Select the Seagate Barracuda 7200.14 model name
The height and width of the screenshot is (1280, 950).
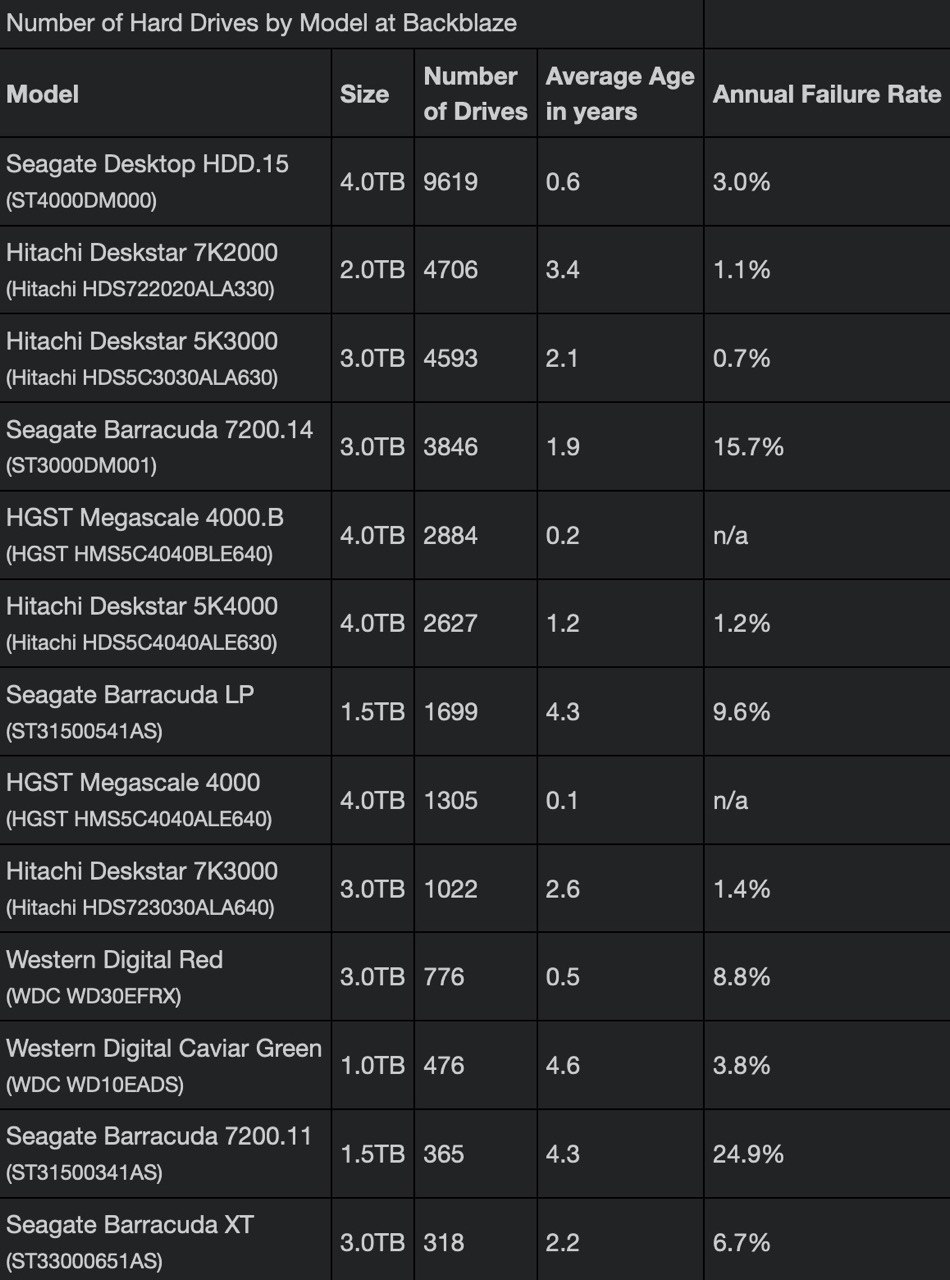(x=159, y=430)
